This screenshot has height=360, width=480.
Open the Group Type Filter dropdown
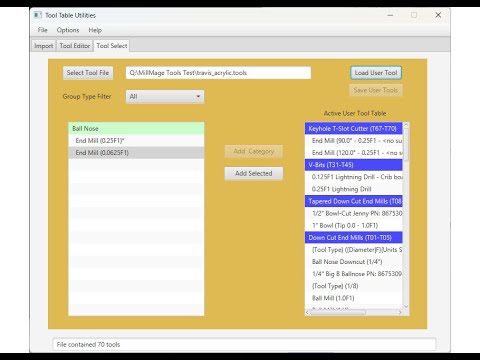click(165, 97)
